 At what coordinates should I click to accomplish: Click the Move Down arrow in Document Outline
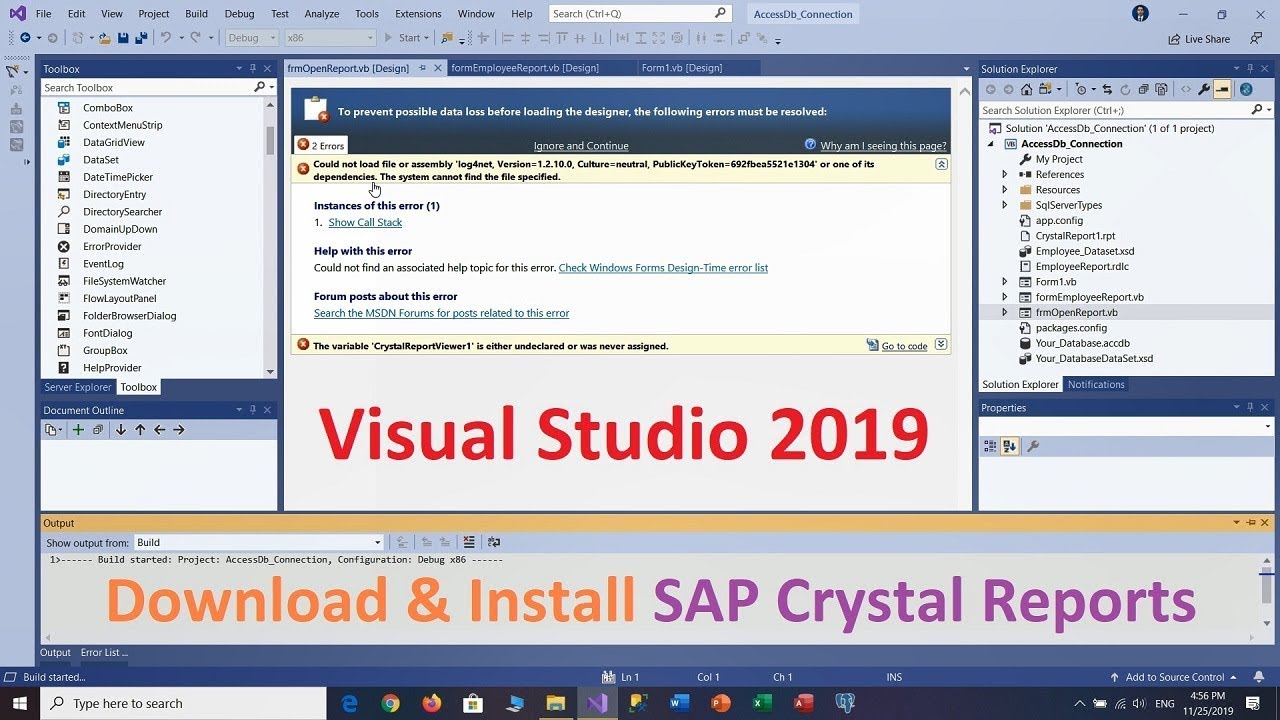click(121, 430)
